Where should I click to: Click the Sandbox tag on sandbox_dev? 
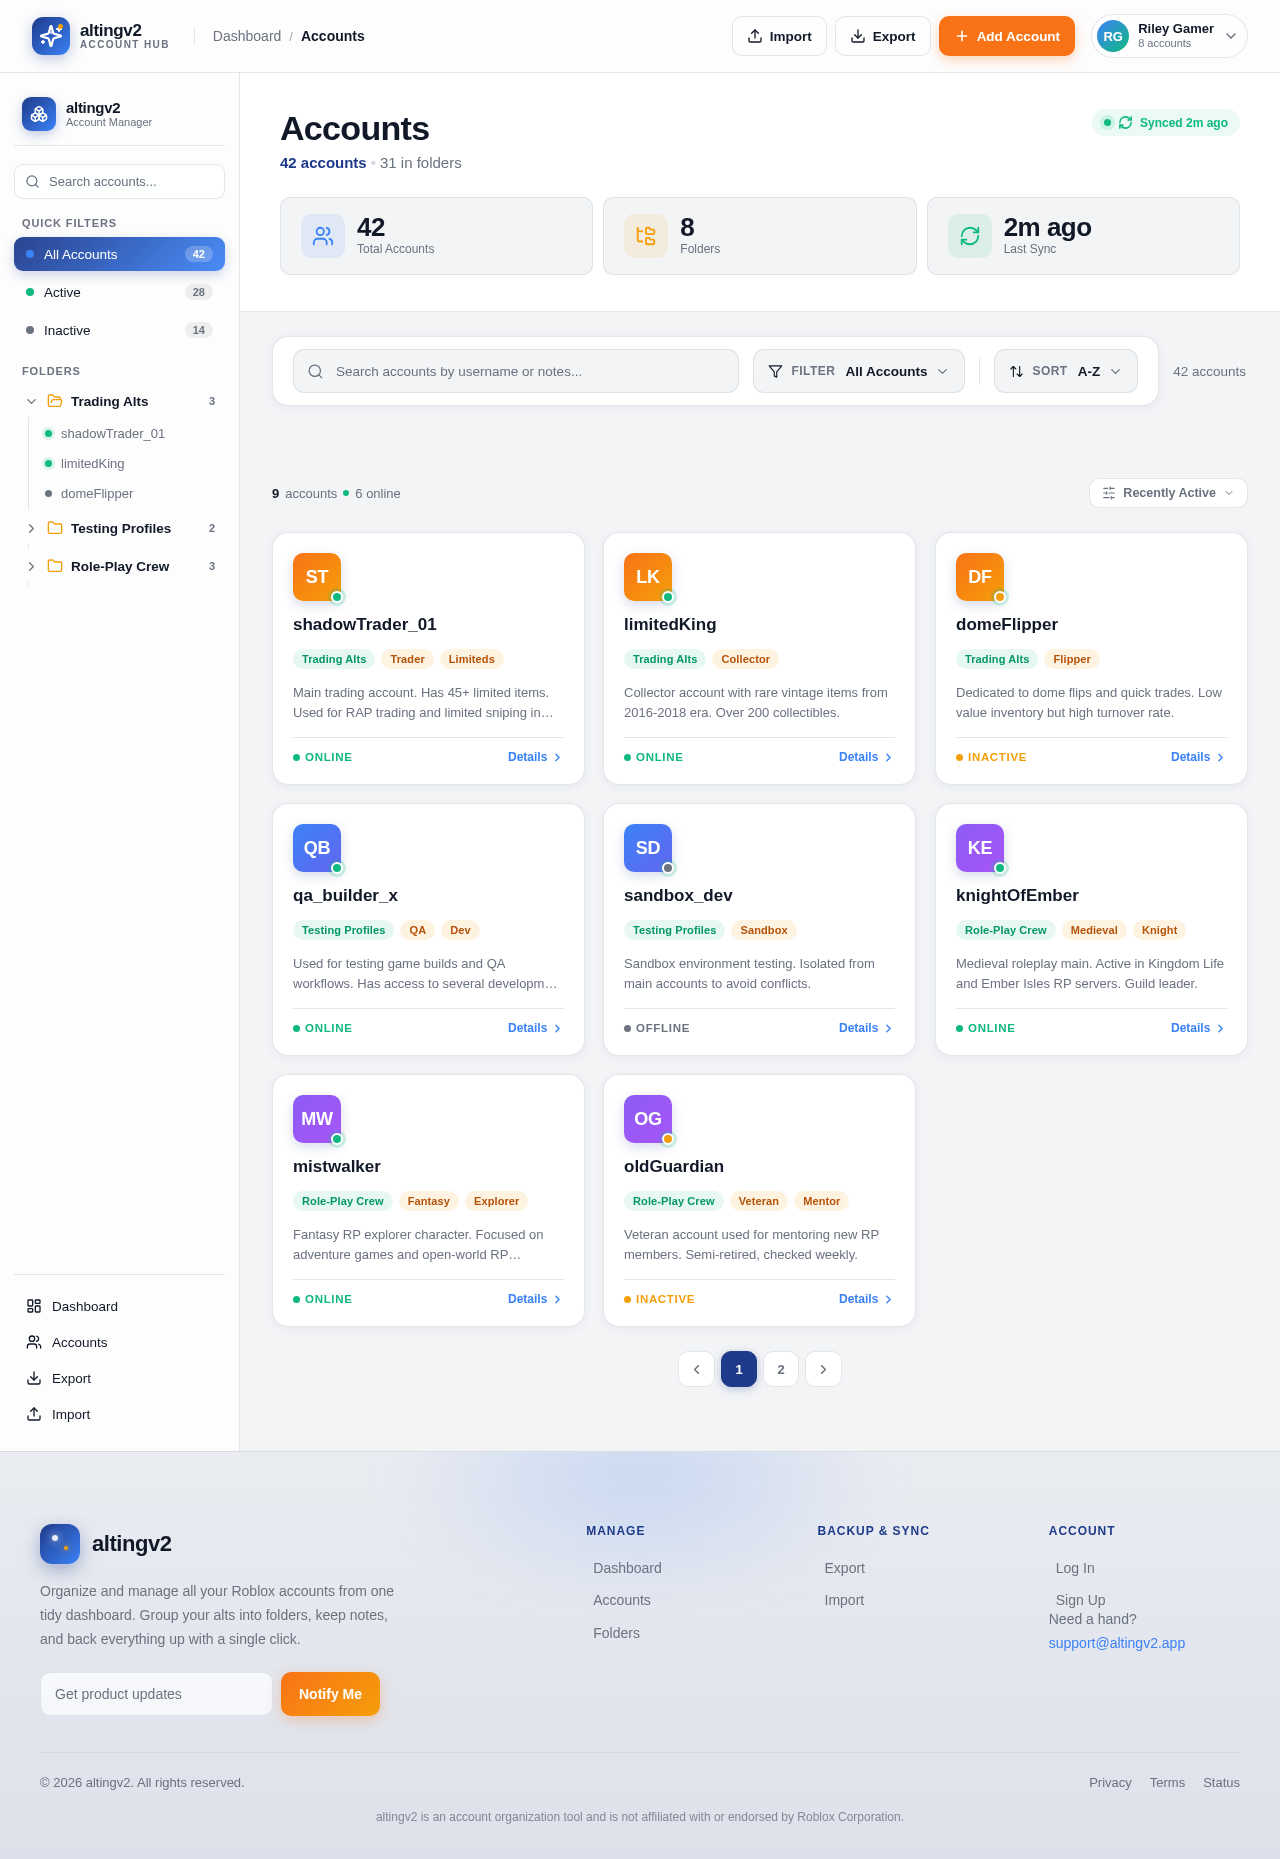[764, 930]
